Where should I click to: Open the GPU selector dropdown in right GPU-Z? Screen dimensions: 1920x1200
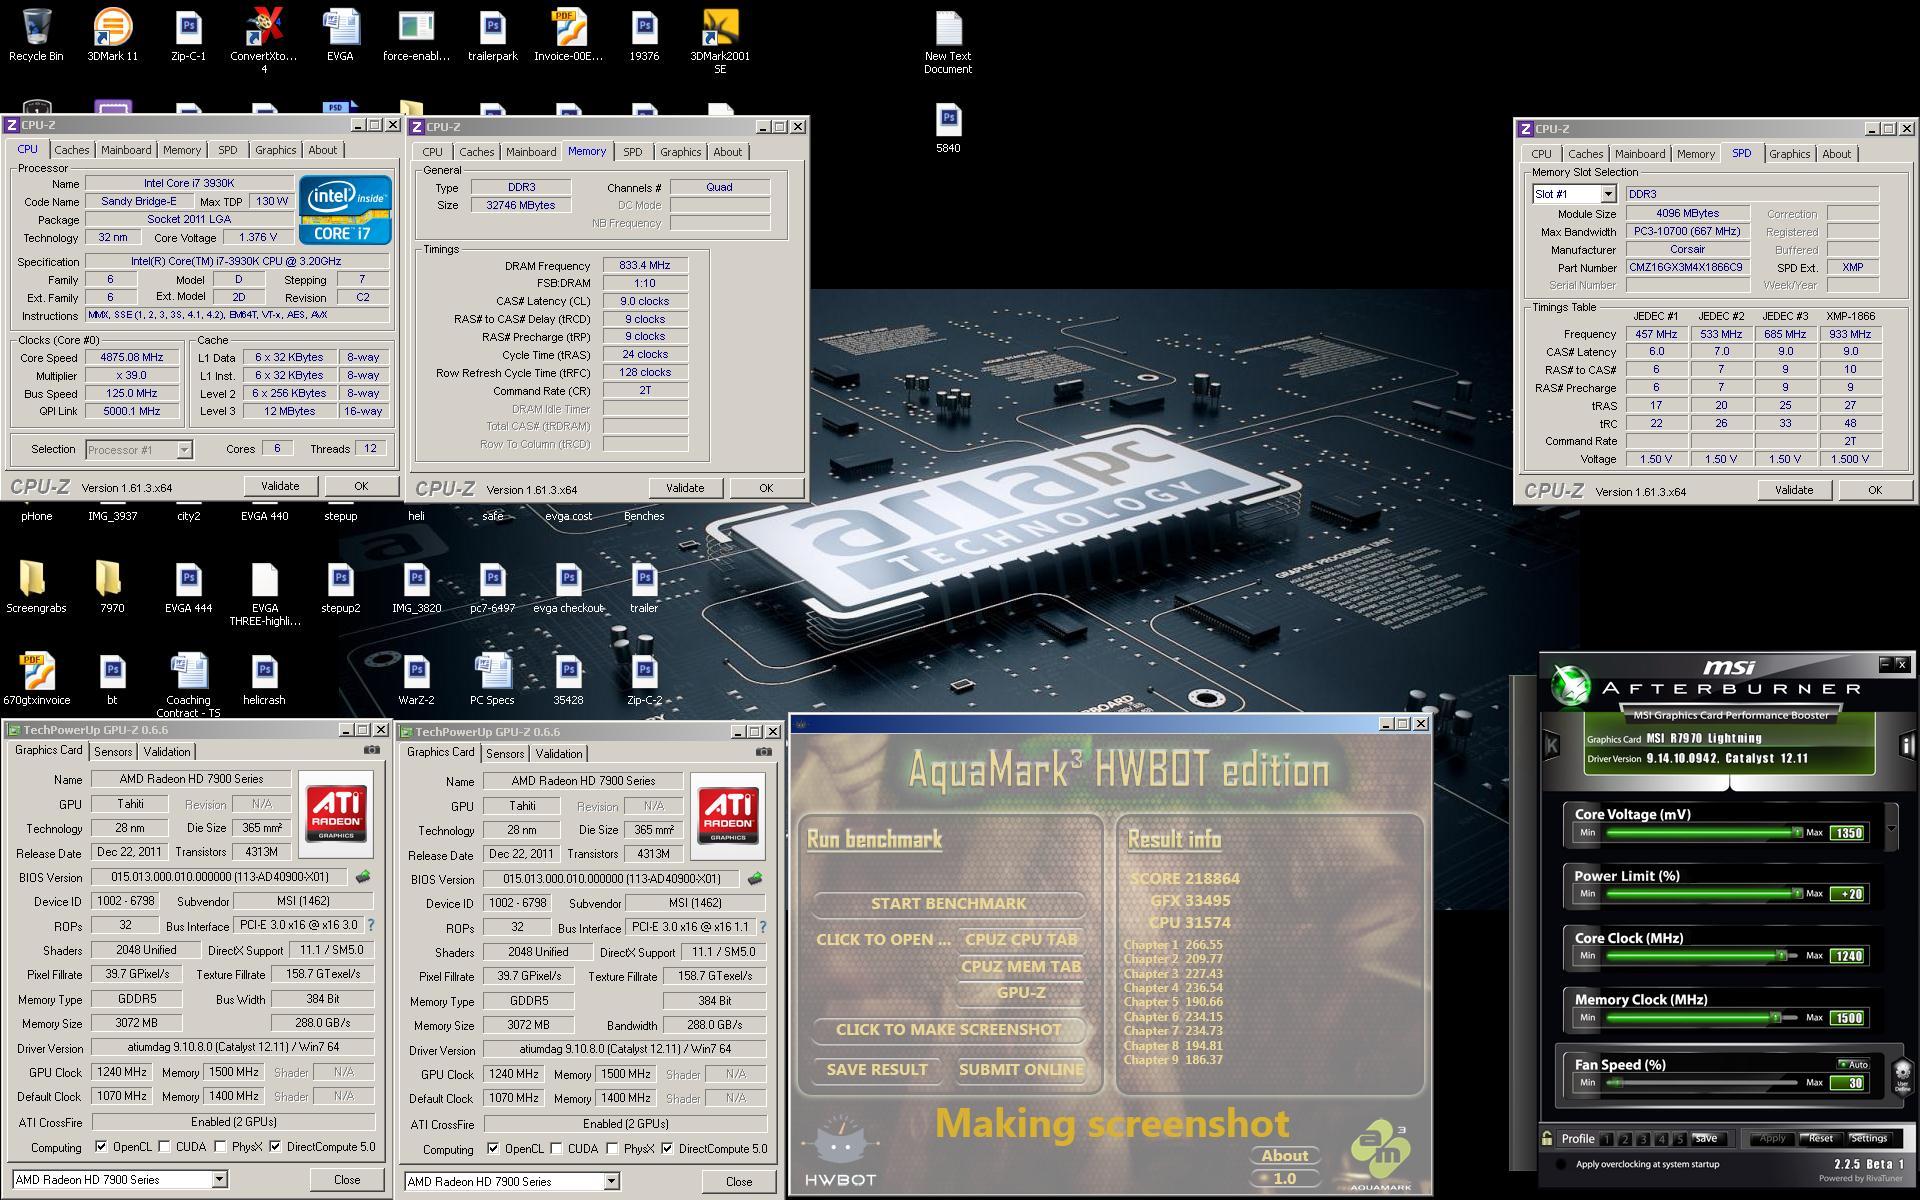click(x=611, y=1182)
